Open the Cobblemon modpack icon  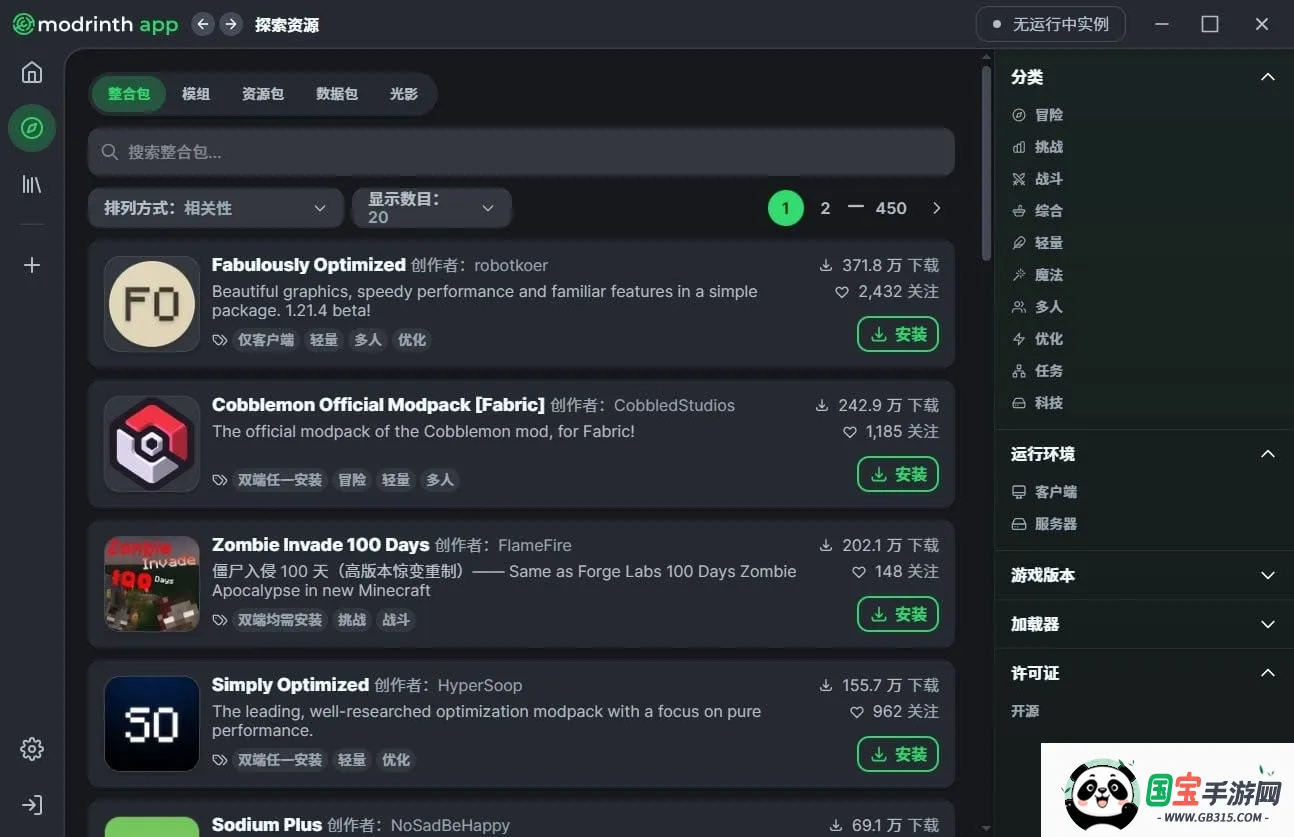[152, 444]
